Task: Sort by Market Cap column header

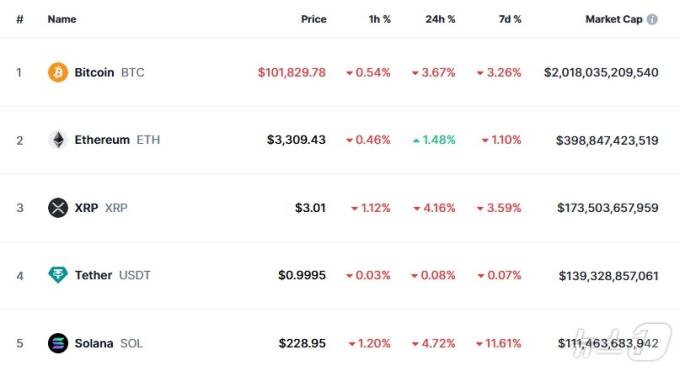Action: (x=614, y=19)
